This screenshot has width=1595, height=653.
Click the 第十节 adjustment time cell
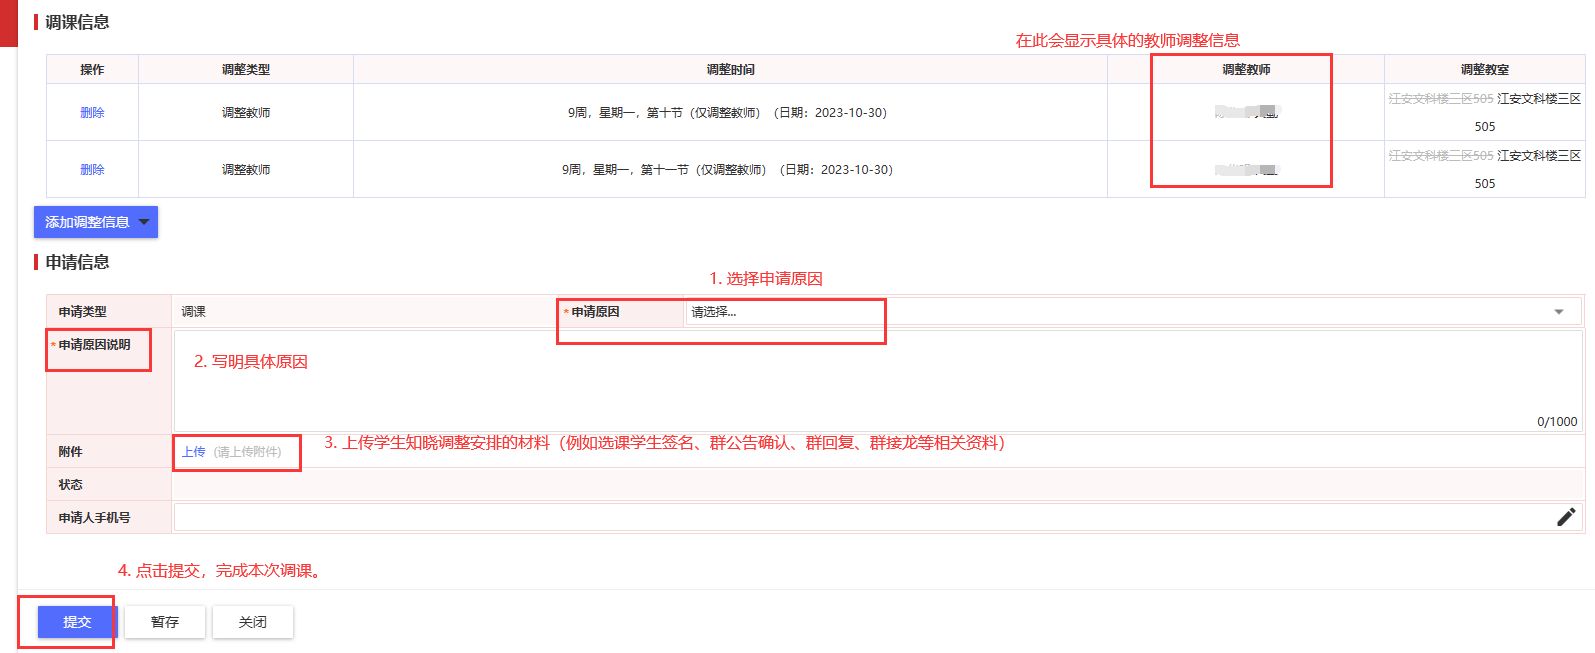point(728,113)
